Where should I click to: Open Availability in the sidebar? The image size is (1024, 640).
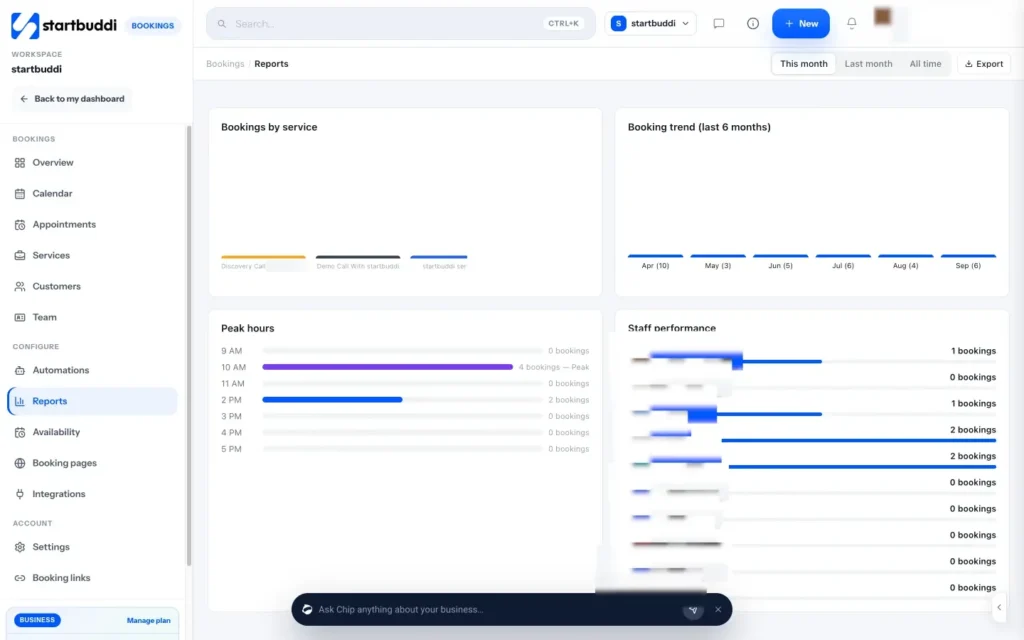click(92, 432)
